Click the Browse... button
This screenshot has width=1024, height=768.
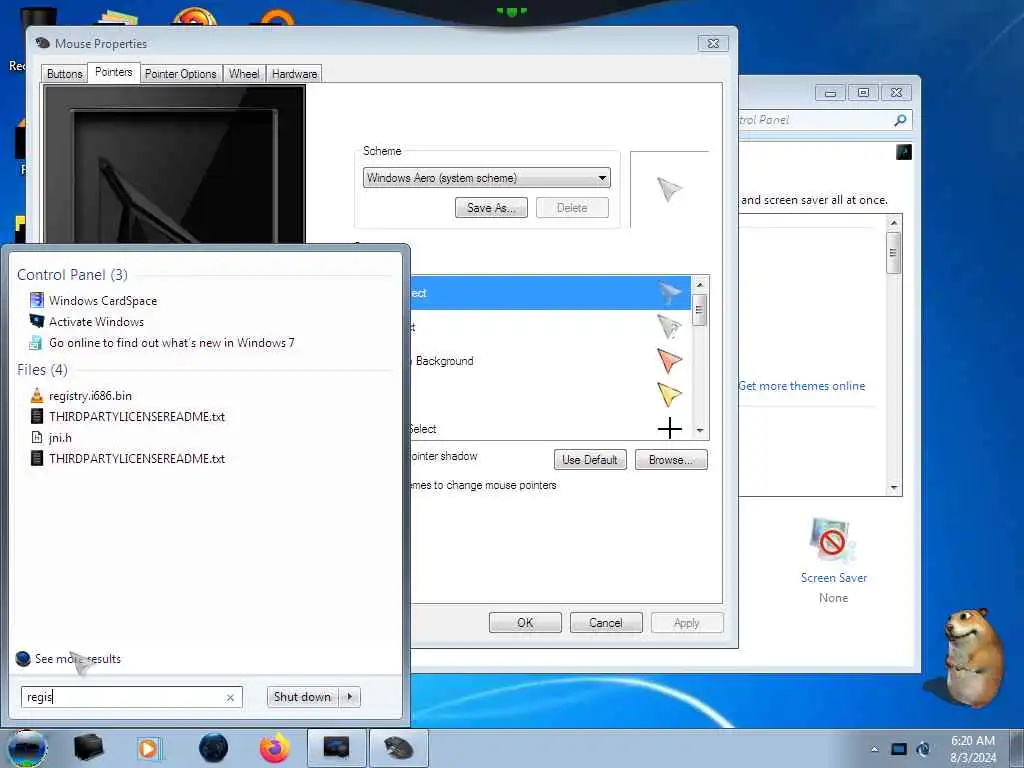(x=671, y=460)
